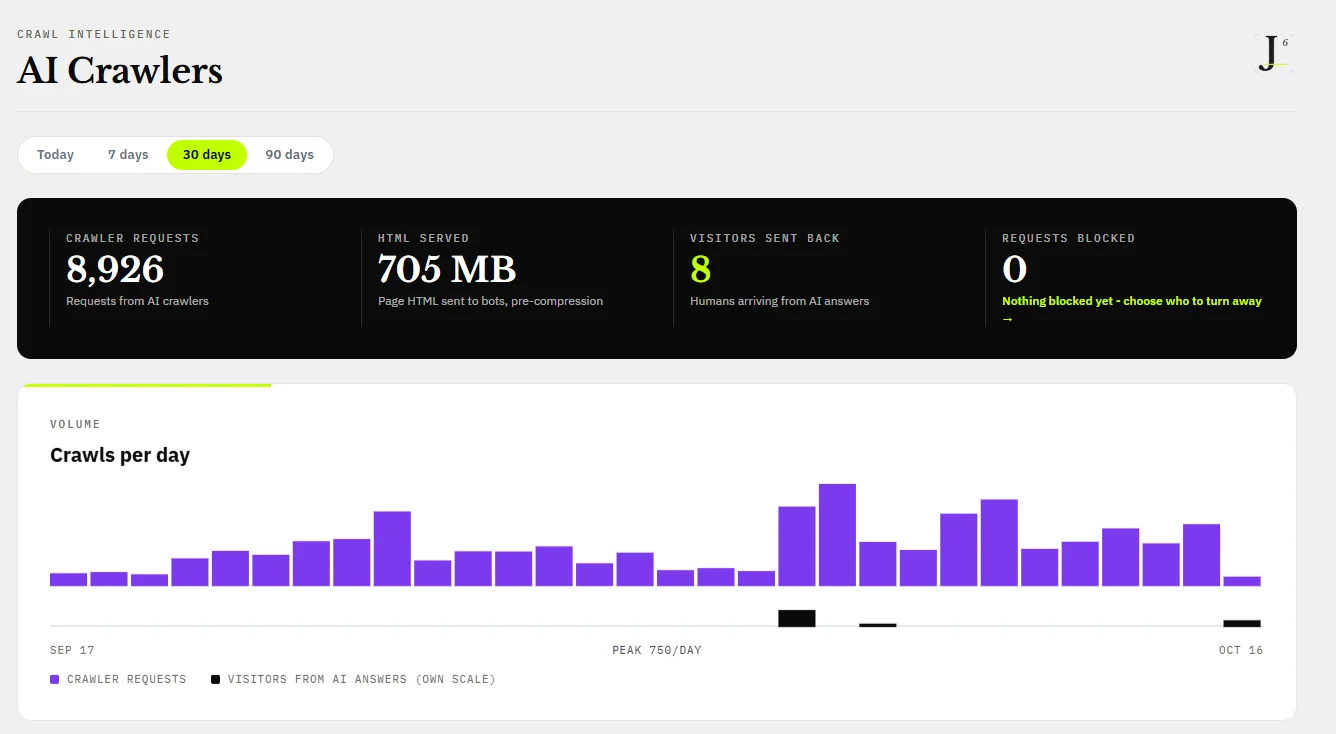Click 'VISITORS FROM AI ANSWERS (OWN SCALE)' legend text
This screenshot has width=1336, height=734.
[x=362, y=680]
